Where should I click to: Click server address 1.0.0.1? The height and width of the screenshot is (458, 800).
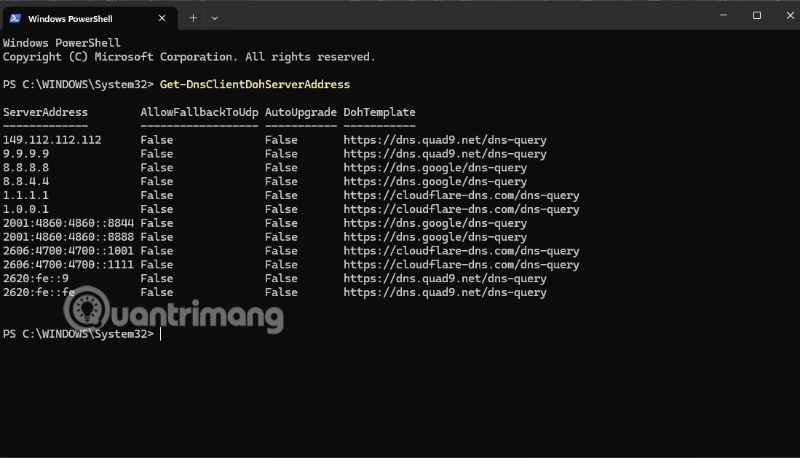tap(26, 209)
